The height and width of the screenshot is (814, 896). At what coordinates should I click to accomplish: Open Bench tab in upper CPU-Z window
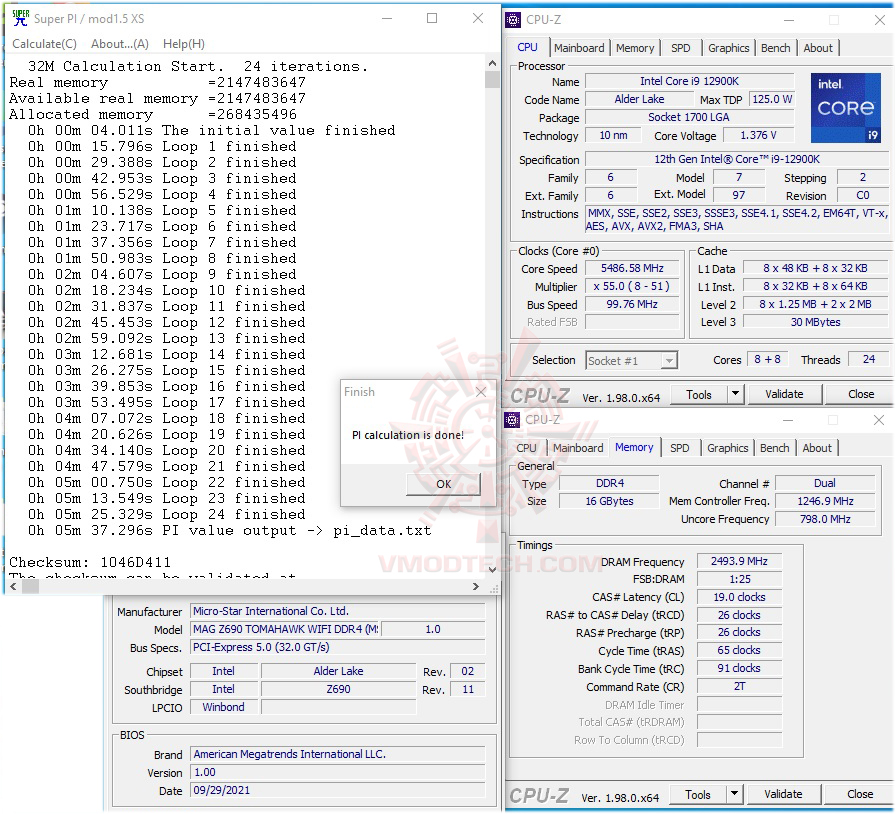(775, 48)
